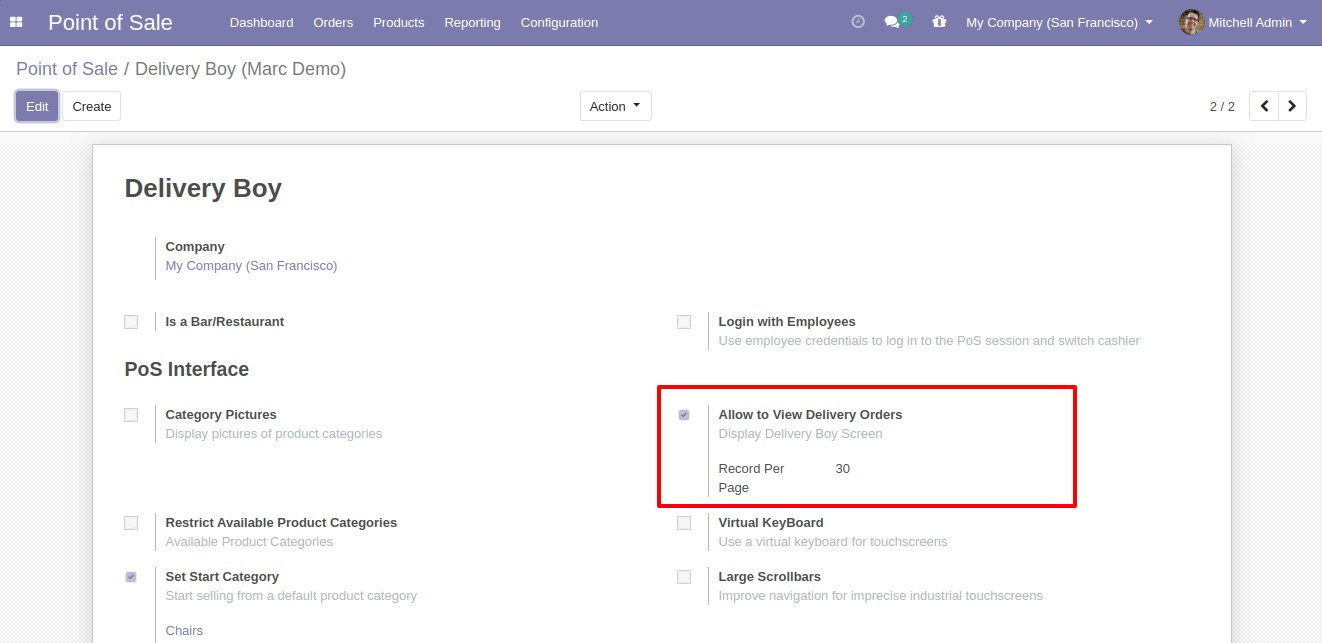1322x643 pixels.
Task: Open the Reporting menu
Action: click(x=472, y=22)
